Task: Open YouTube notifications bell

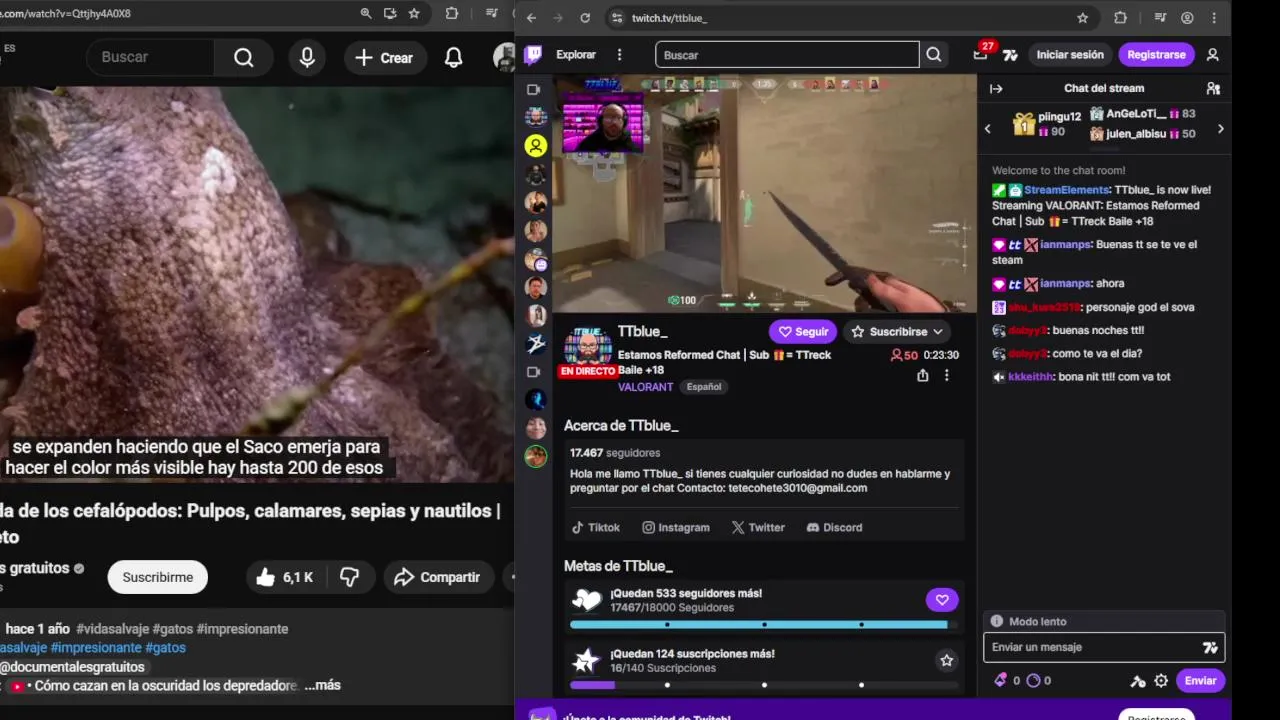Action: coord(453,58)
